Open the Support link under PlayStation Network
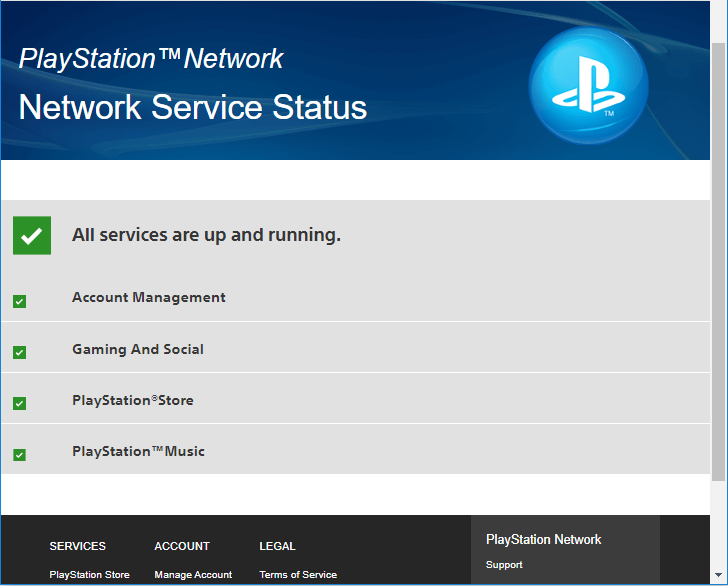The height and width of the screenshot is (586, 728). [504, 565]
